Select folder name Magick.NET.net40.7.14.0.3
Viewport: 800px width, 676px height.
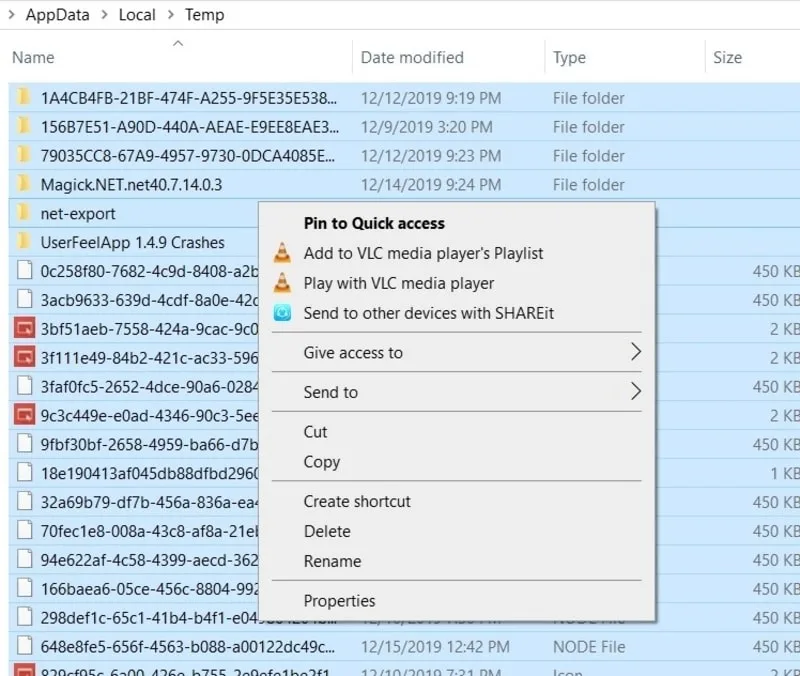(132, 184)
